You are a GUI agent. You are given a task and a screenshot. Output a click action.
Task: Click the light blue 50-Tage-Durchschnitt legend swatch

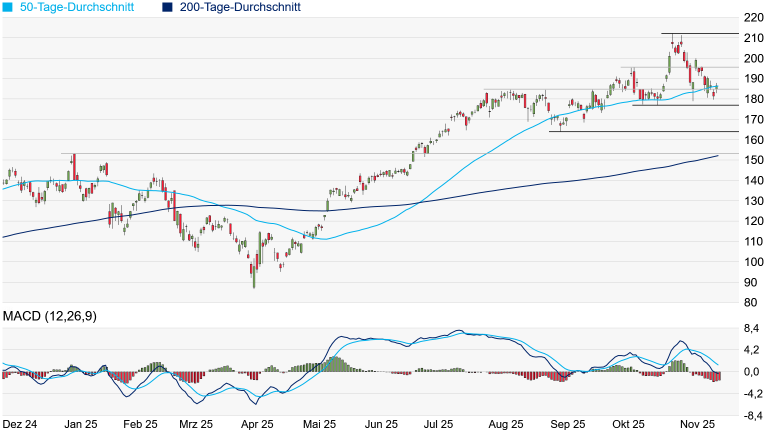(x=7, y=7)
